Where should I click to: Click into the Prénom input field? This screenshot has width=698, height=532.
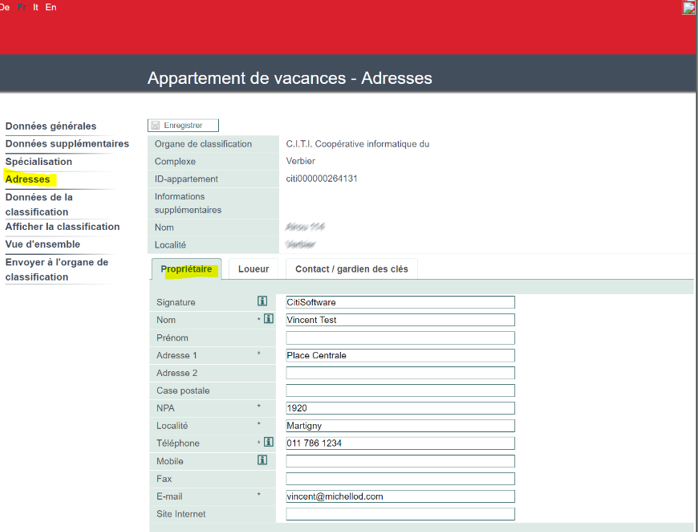400,338
